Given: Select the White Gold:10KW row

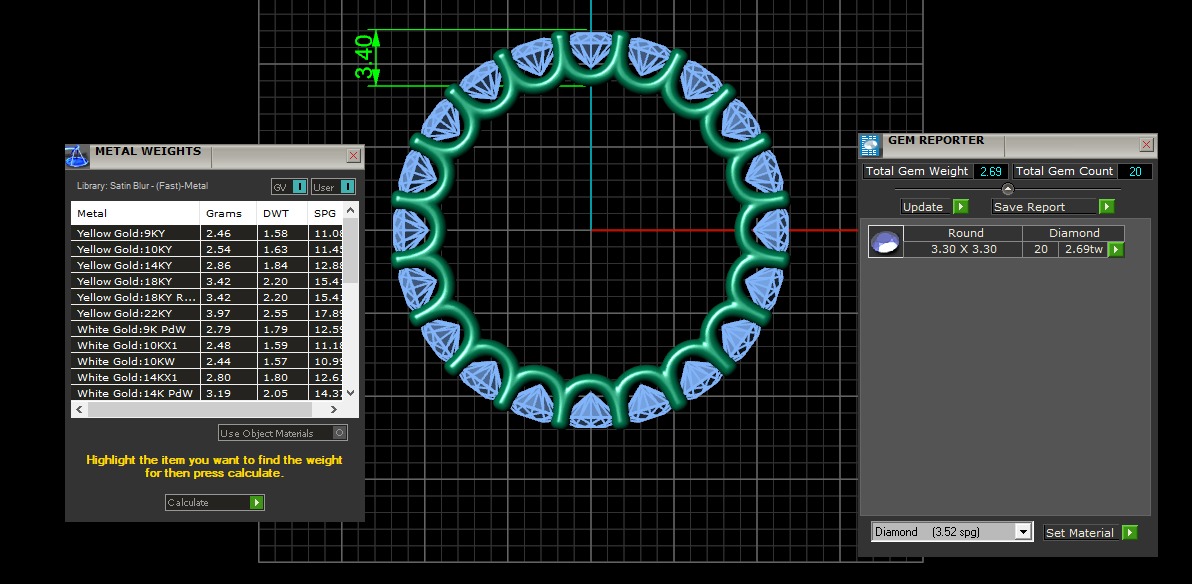Looking at the screenshot, I should pos(207,361).
